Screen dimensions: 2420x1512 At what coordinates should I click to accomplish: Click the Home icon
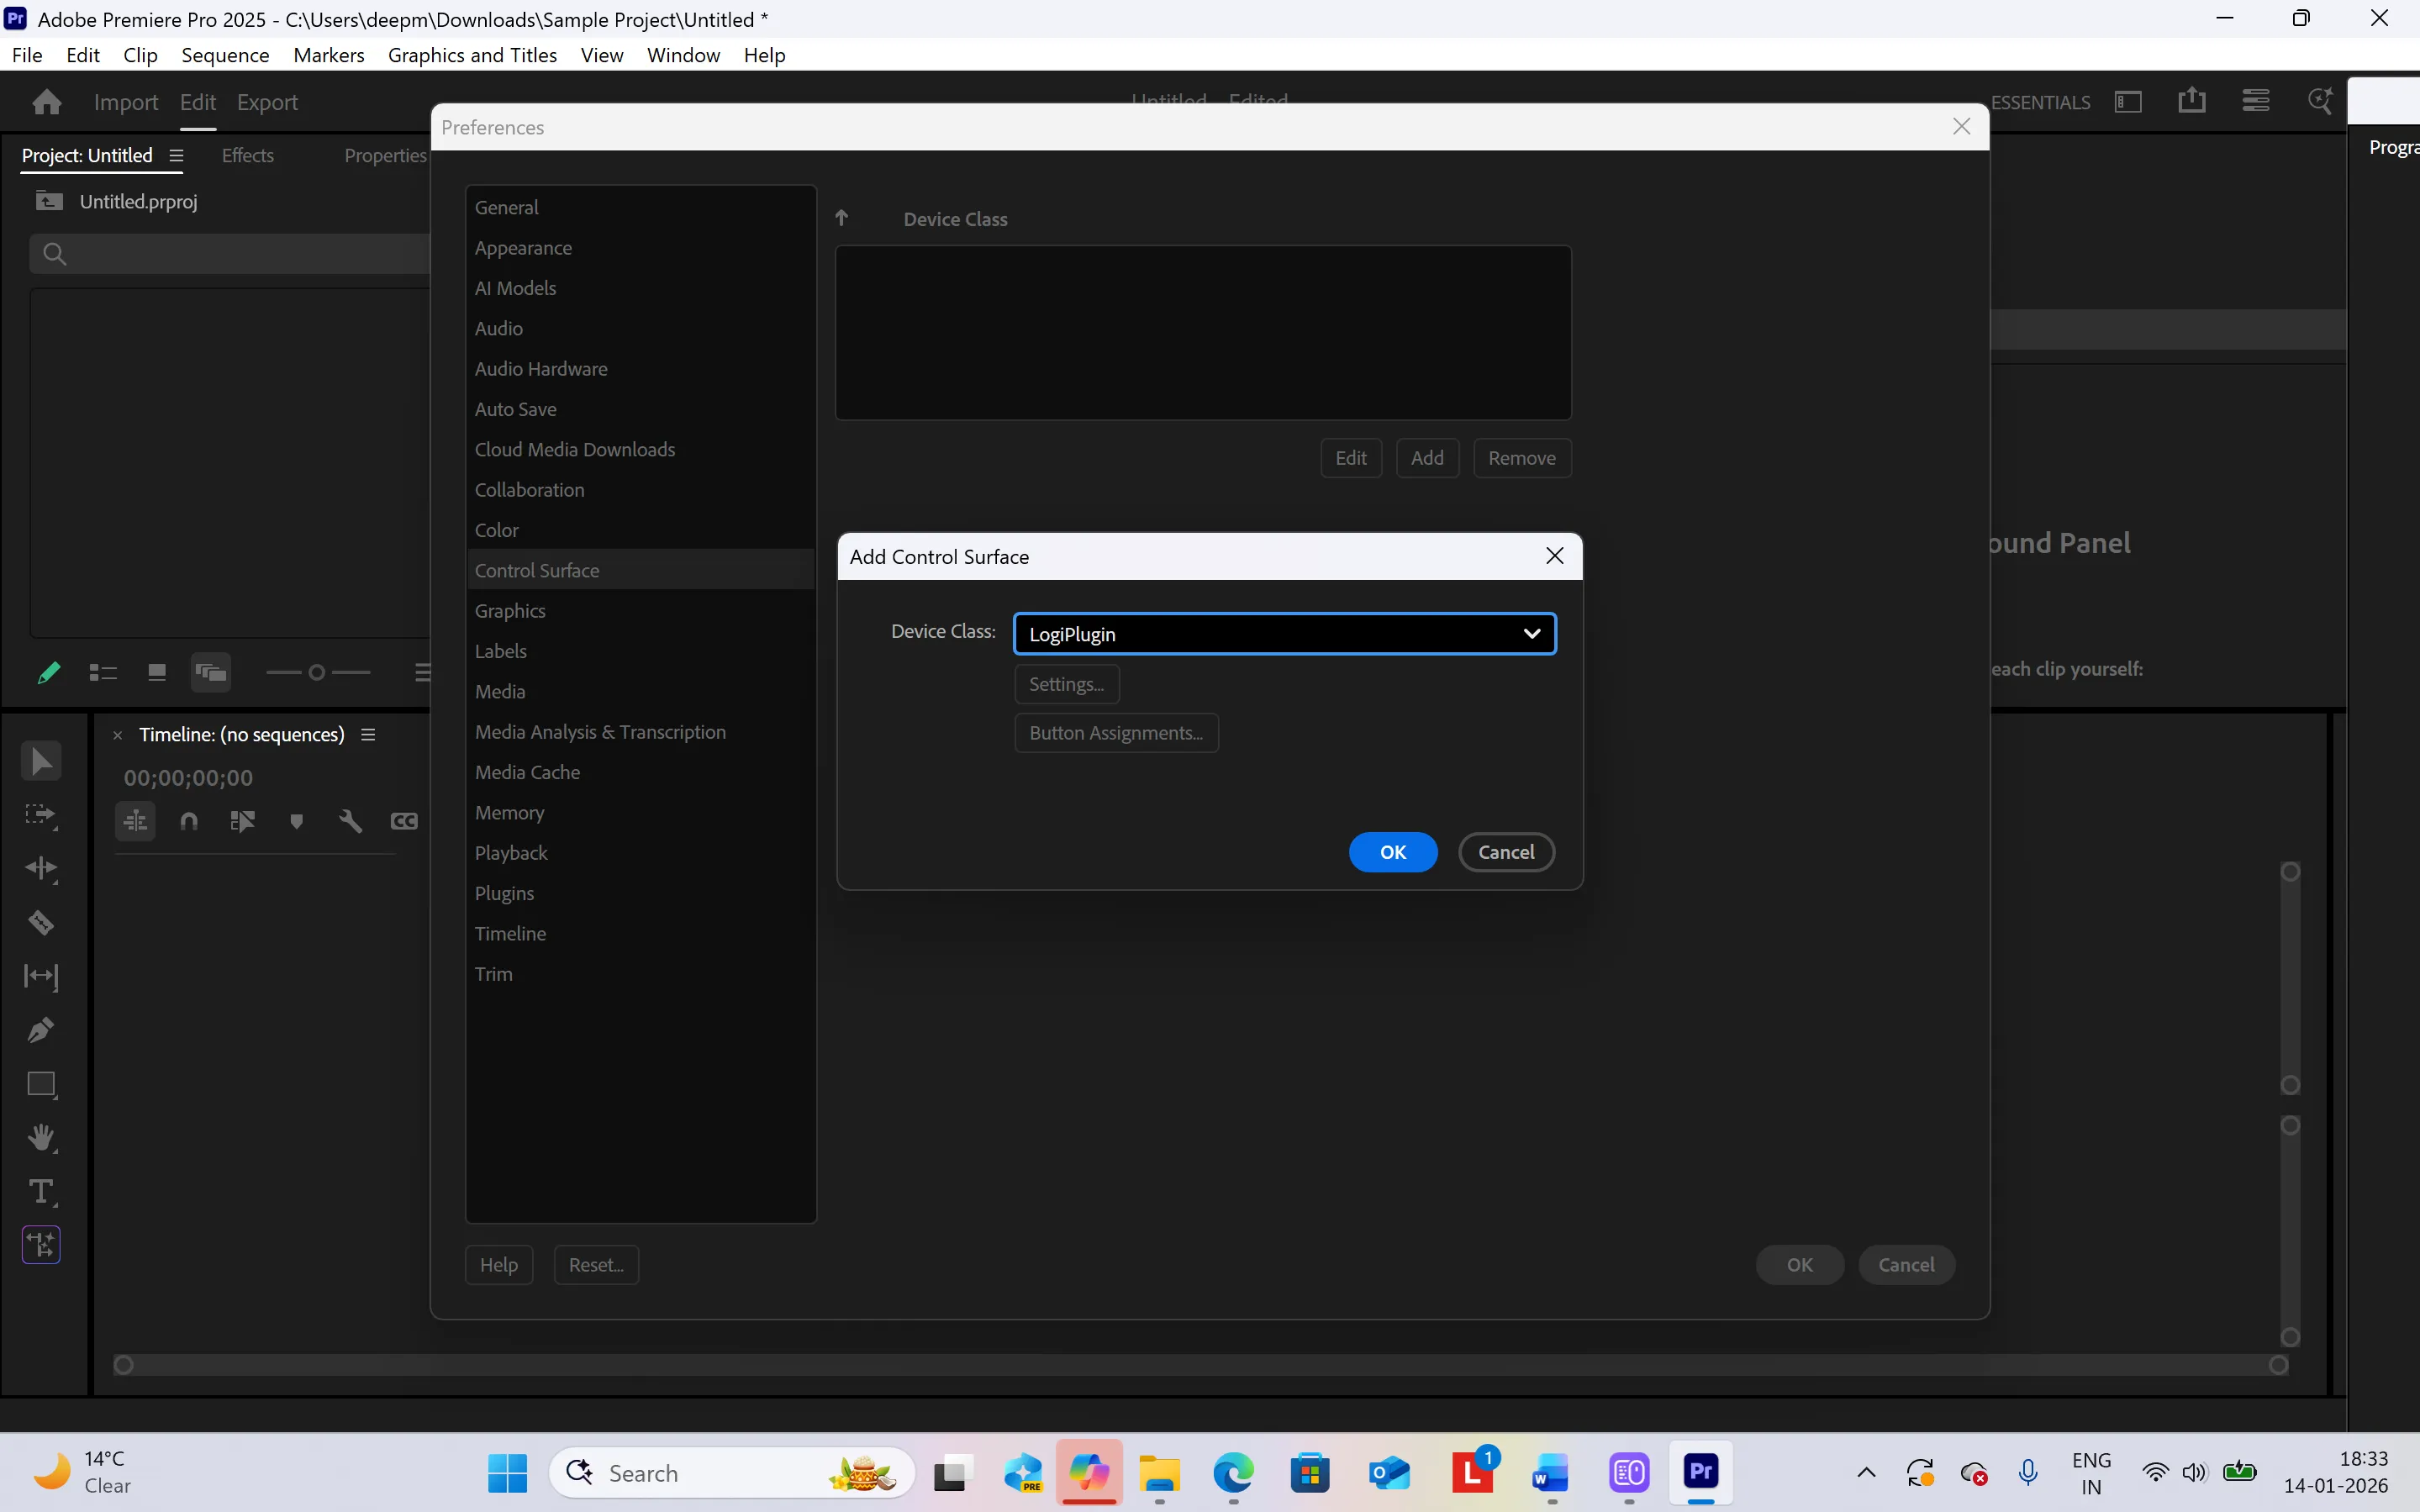point(46,102)
